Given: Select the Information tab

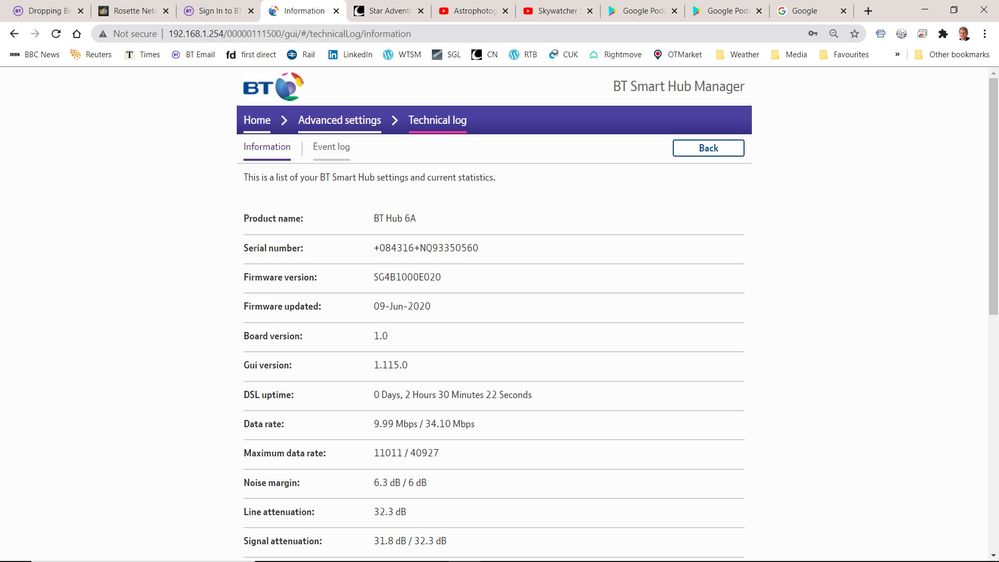Looking at the screenshot, I should [x=267, y=147].
